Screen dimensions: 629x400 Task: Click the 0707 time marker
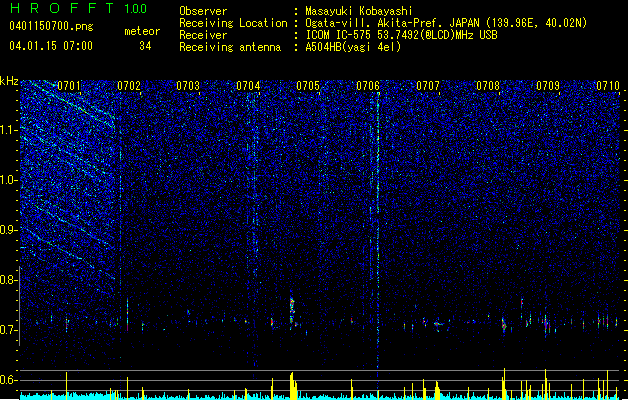click(428, 86)
